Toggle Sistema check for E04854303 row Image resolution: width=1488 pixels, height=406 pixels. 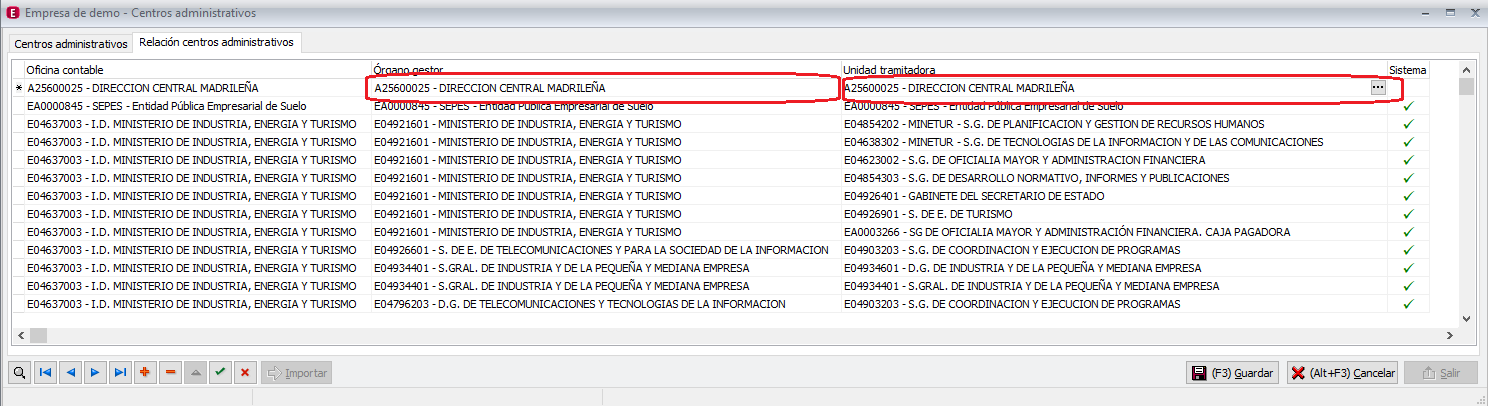point(1408,178)
